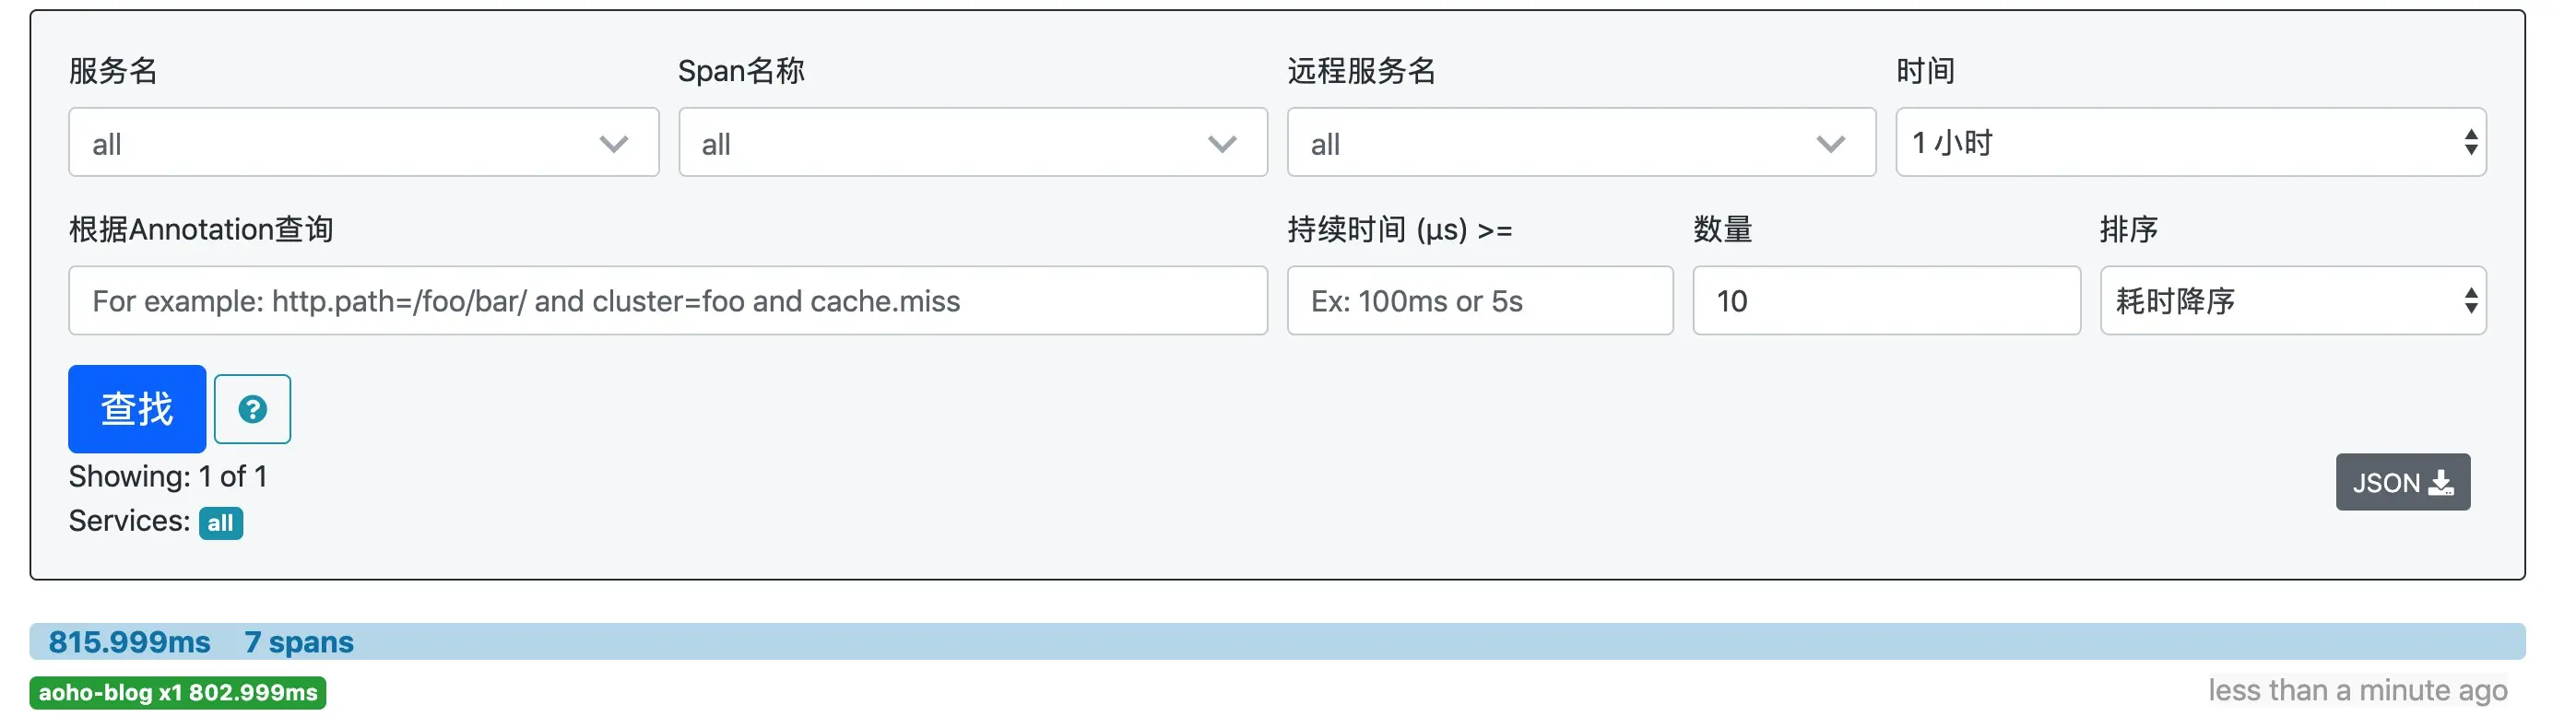Screen dimensions: 2576x728
Task: Open the 耗时降序 sort order selector
Action: 2293,300
